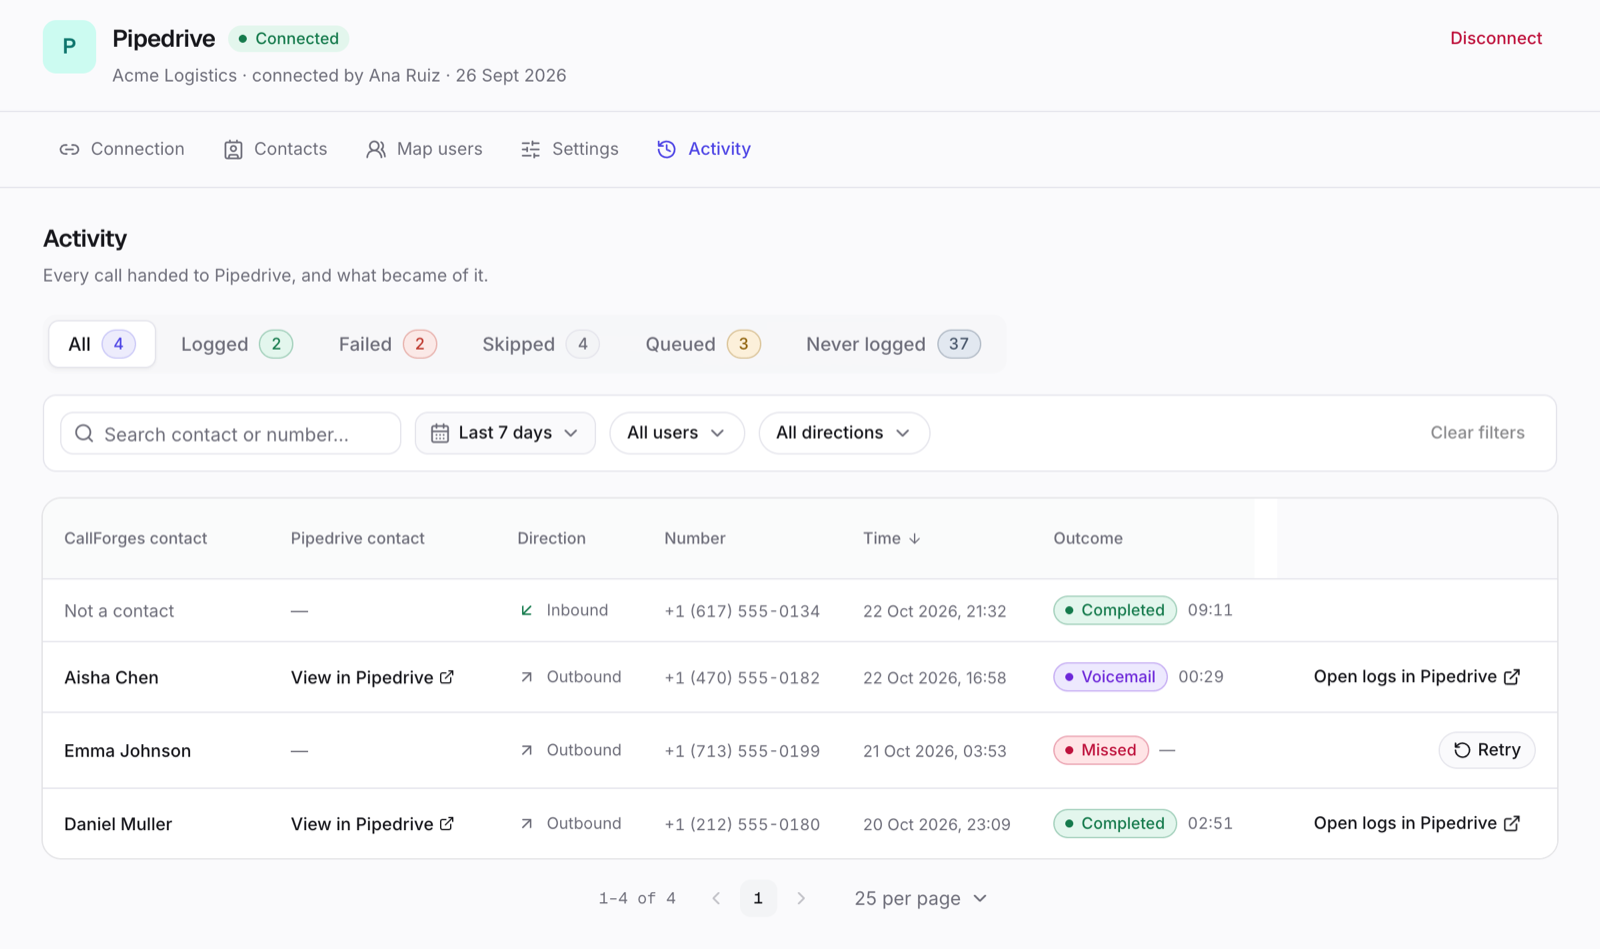Screen dimensions: 1600x949
Task: Click the Activity history clock icon
Action: coord(666,149)
